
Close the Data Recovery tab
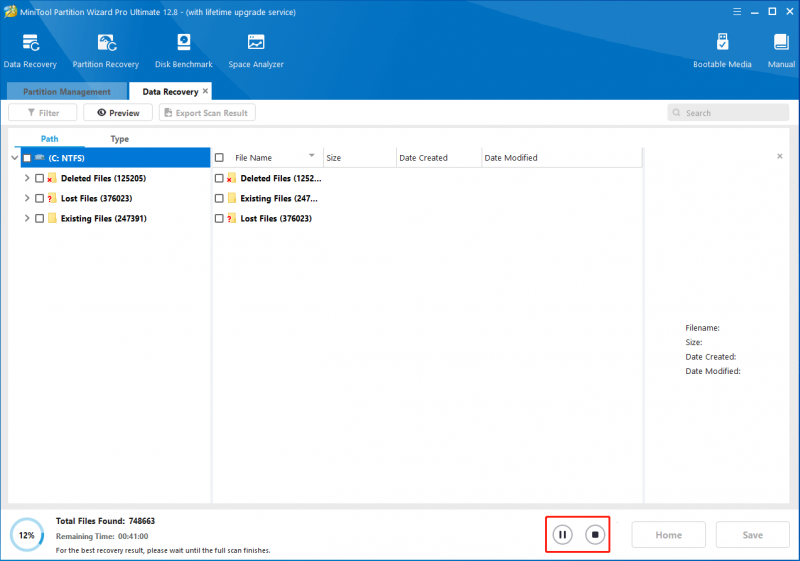205,91
